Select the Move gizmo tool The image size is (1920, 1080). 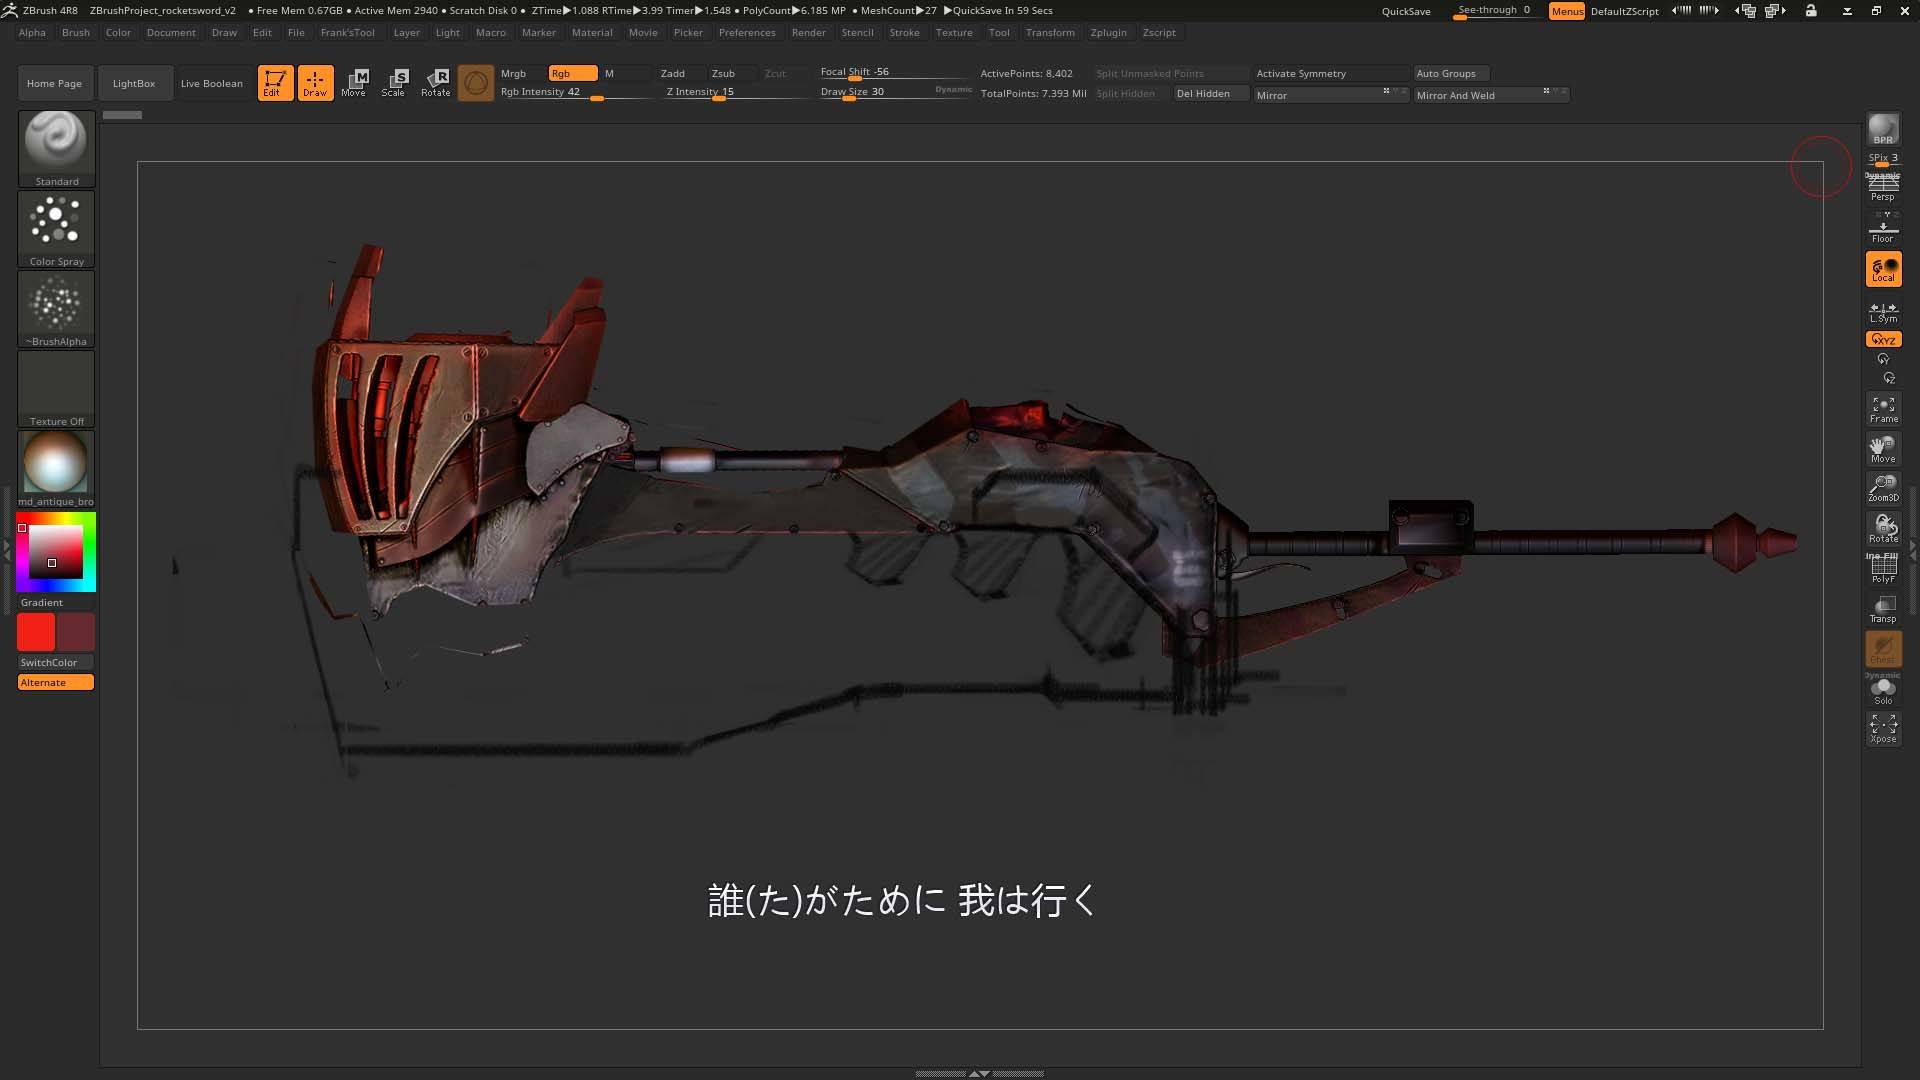(355, 83)
